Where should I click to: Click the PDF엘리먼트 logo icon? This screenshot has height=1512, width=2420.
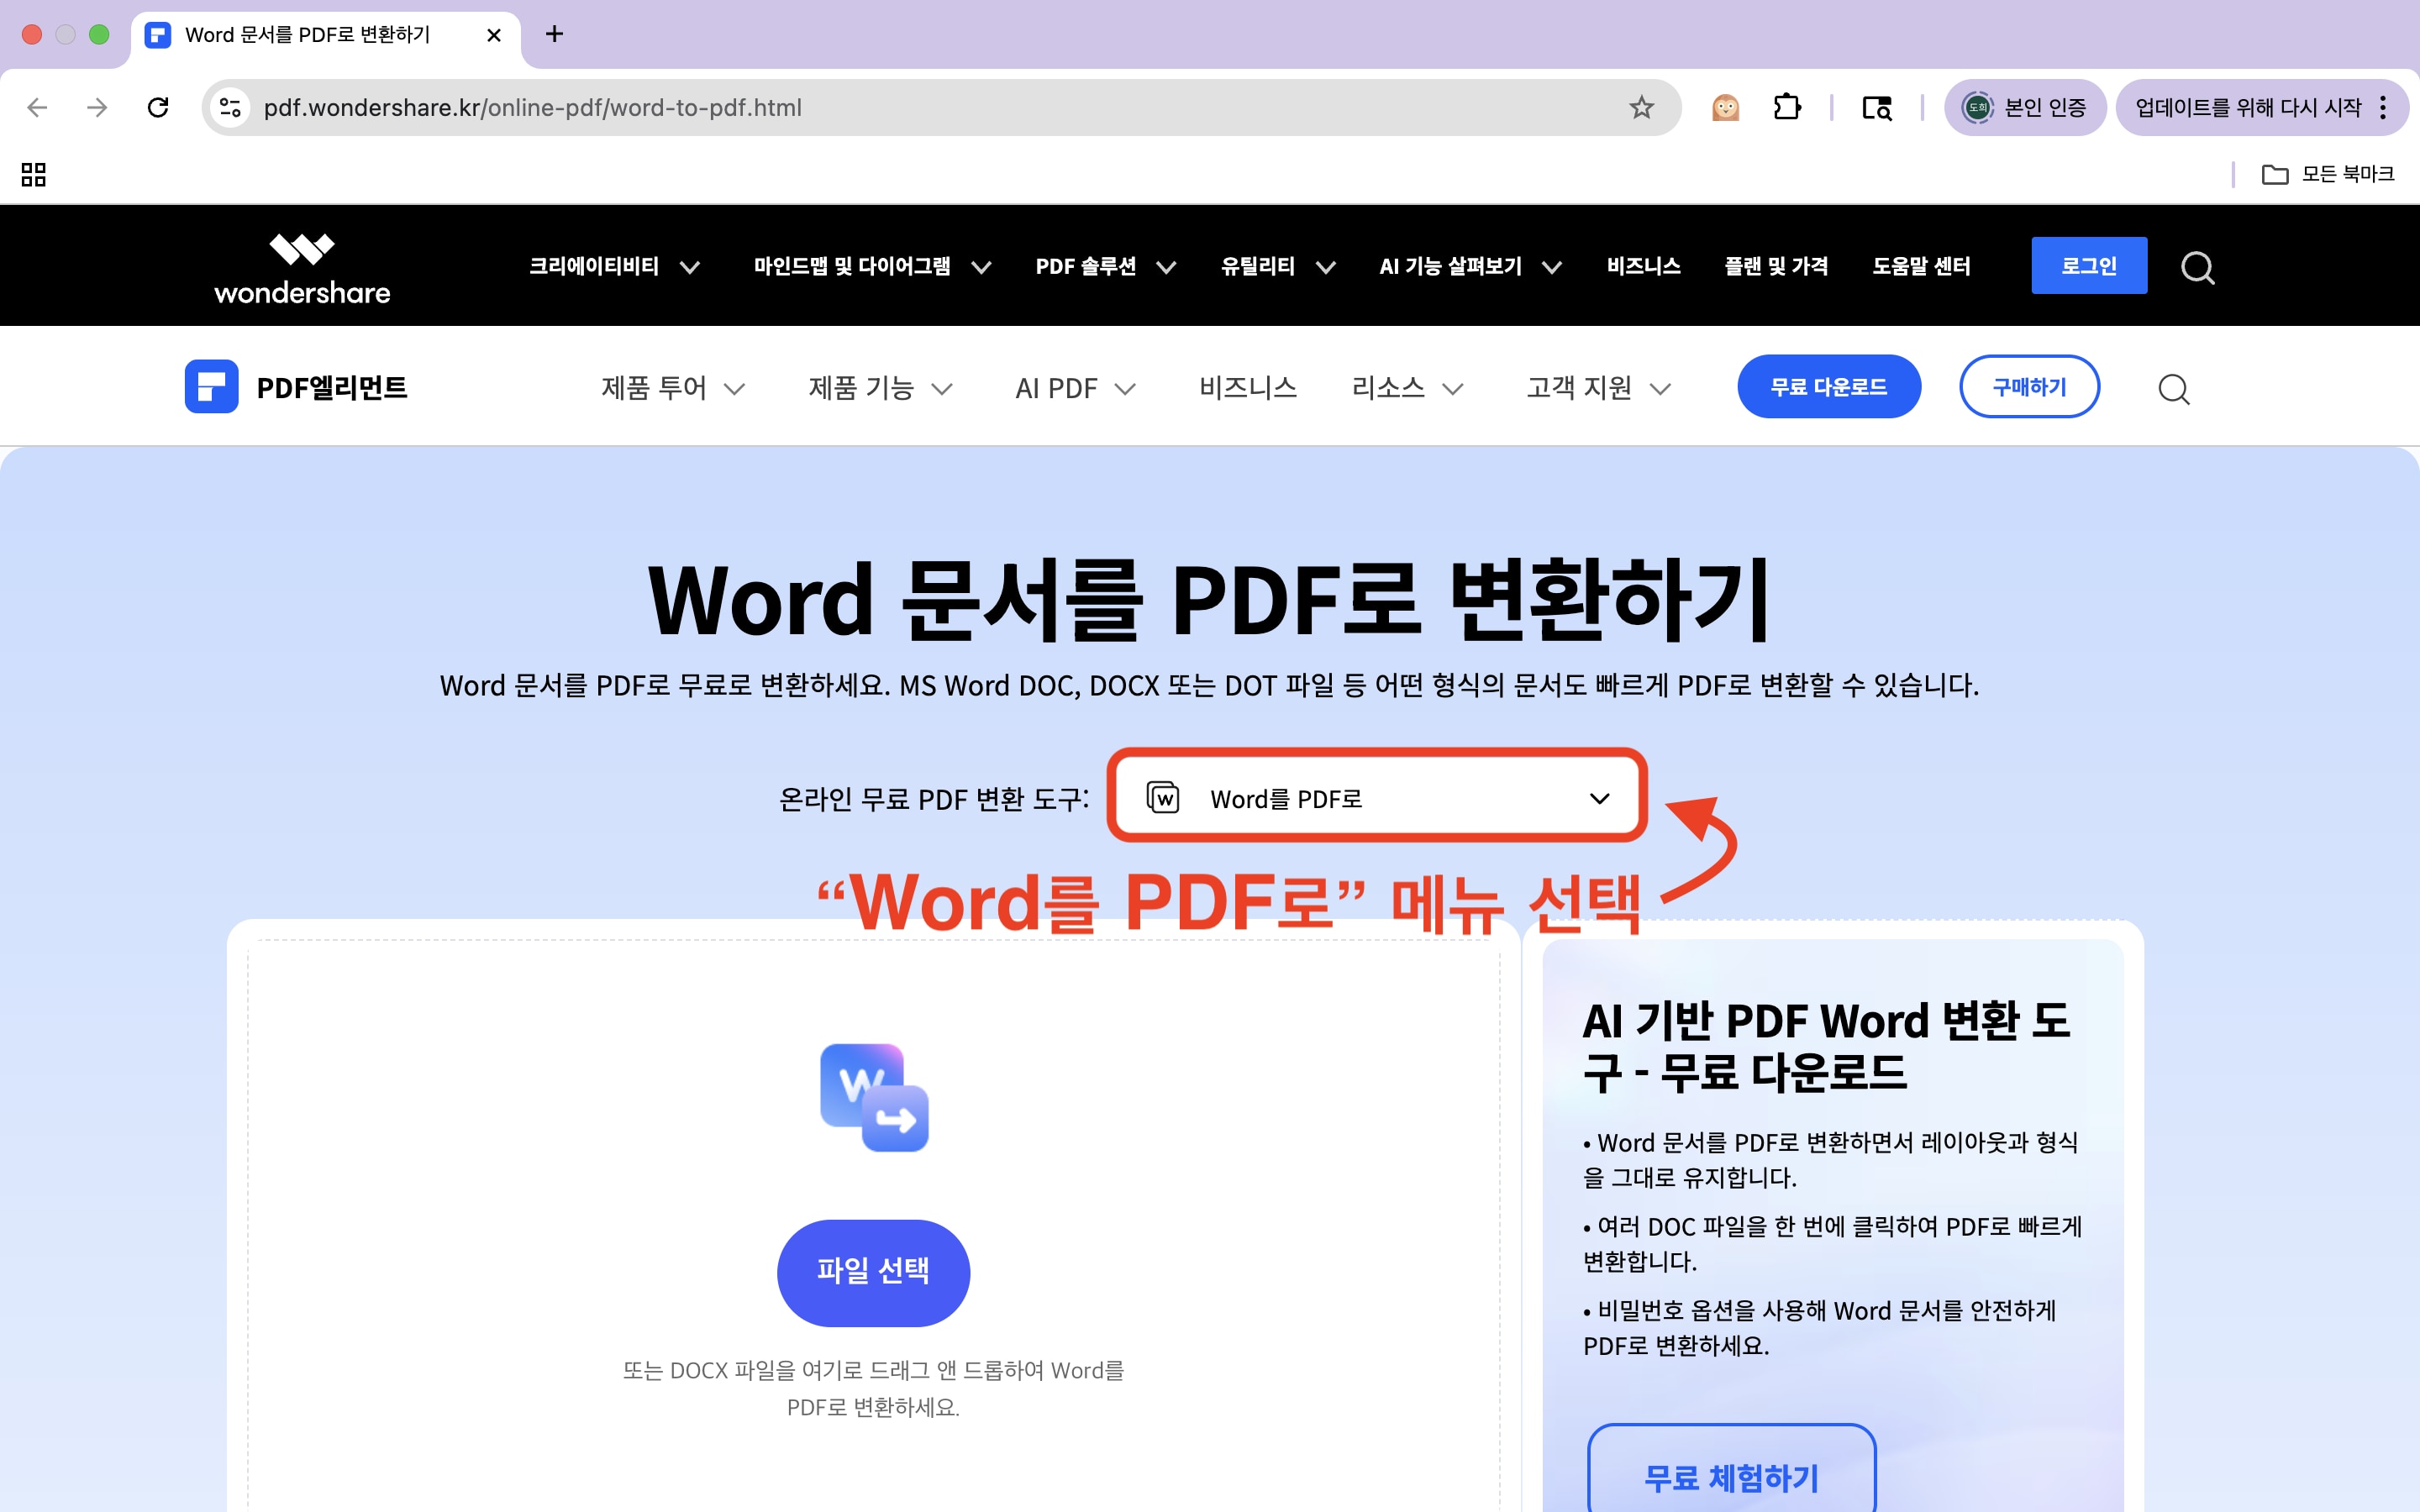211,387
